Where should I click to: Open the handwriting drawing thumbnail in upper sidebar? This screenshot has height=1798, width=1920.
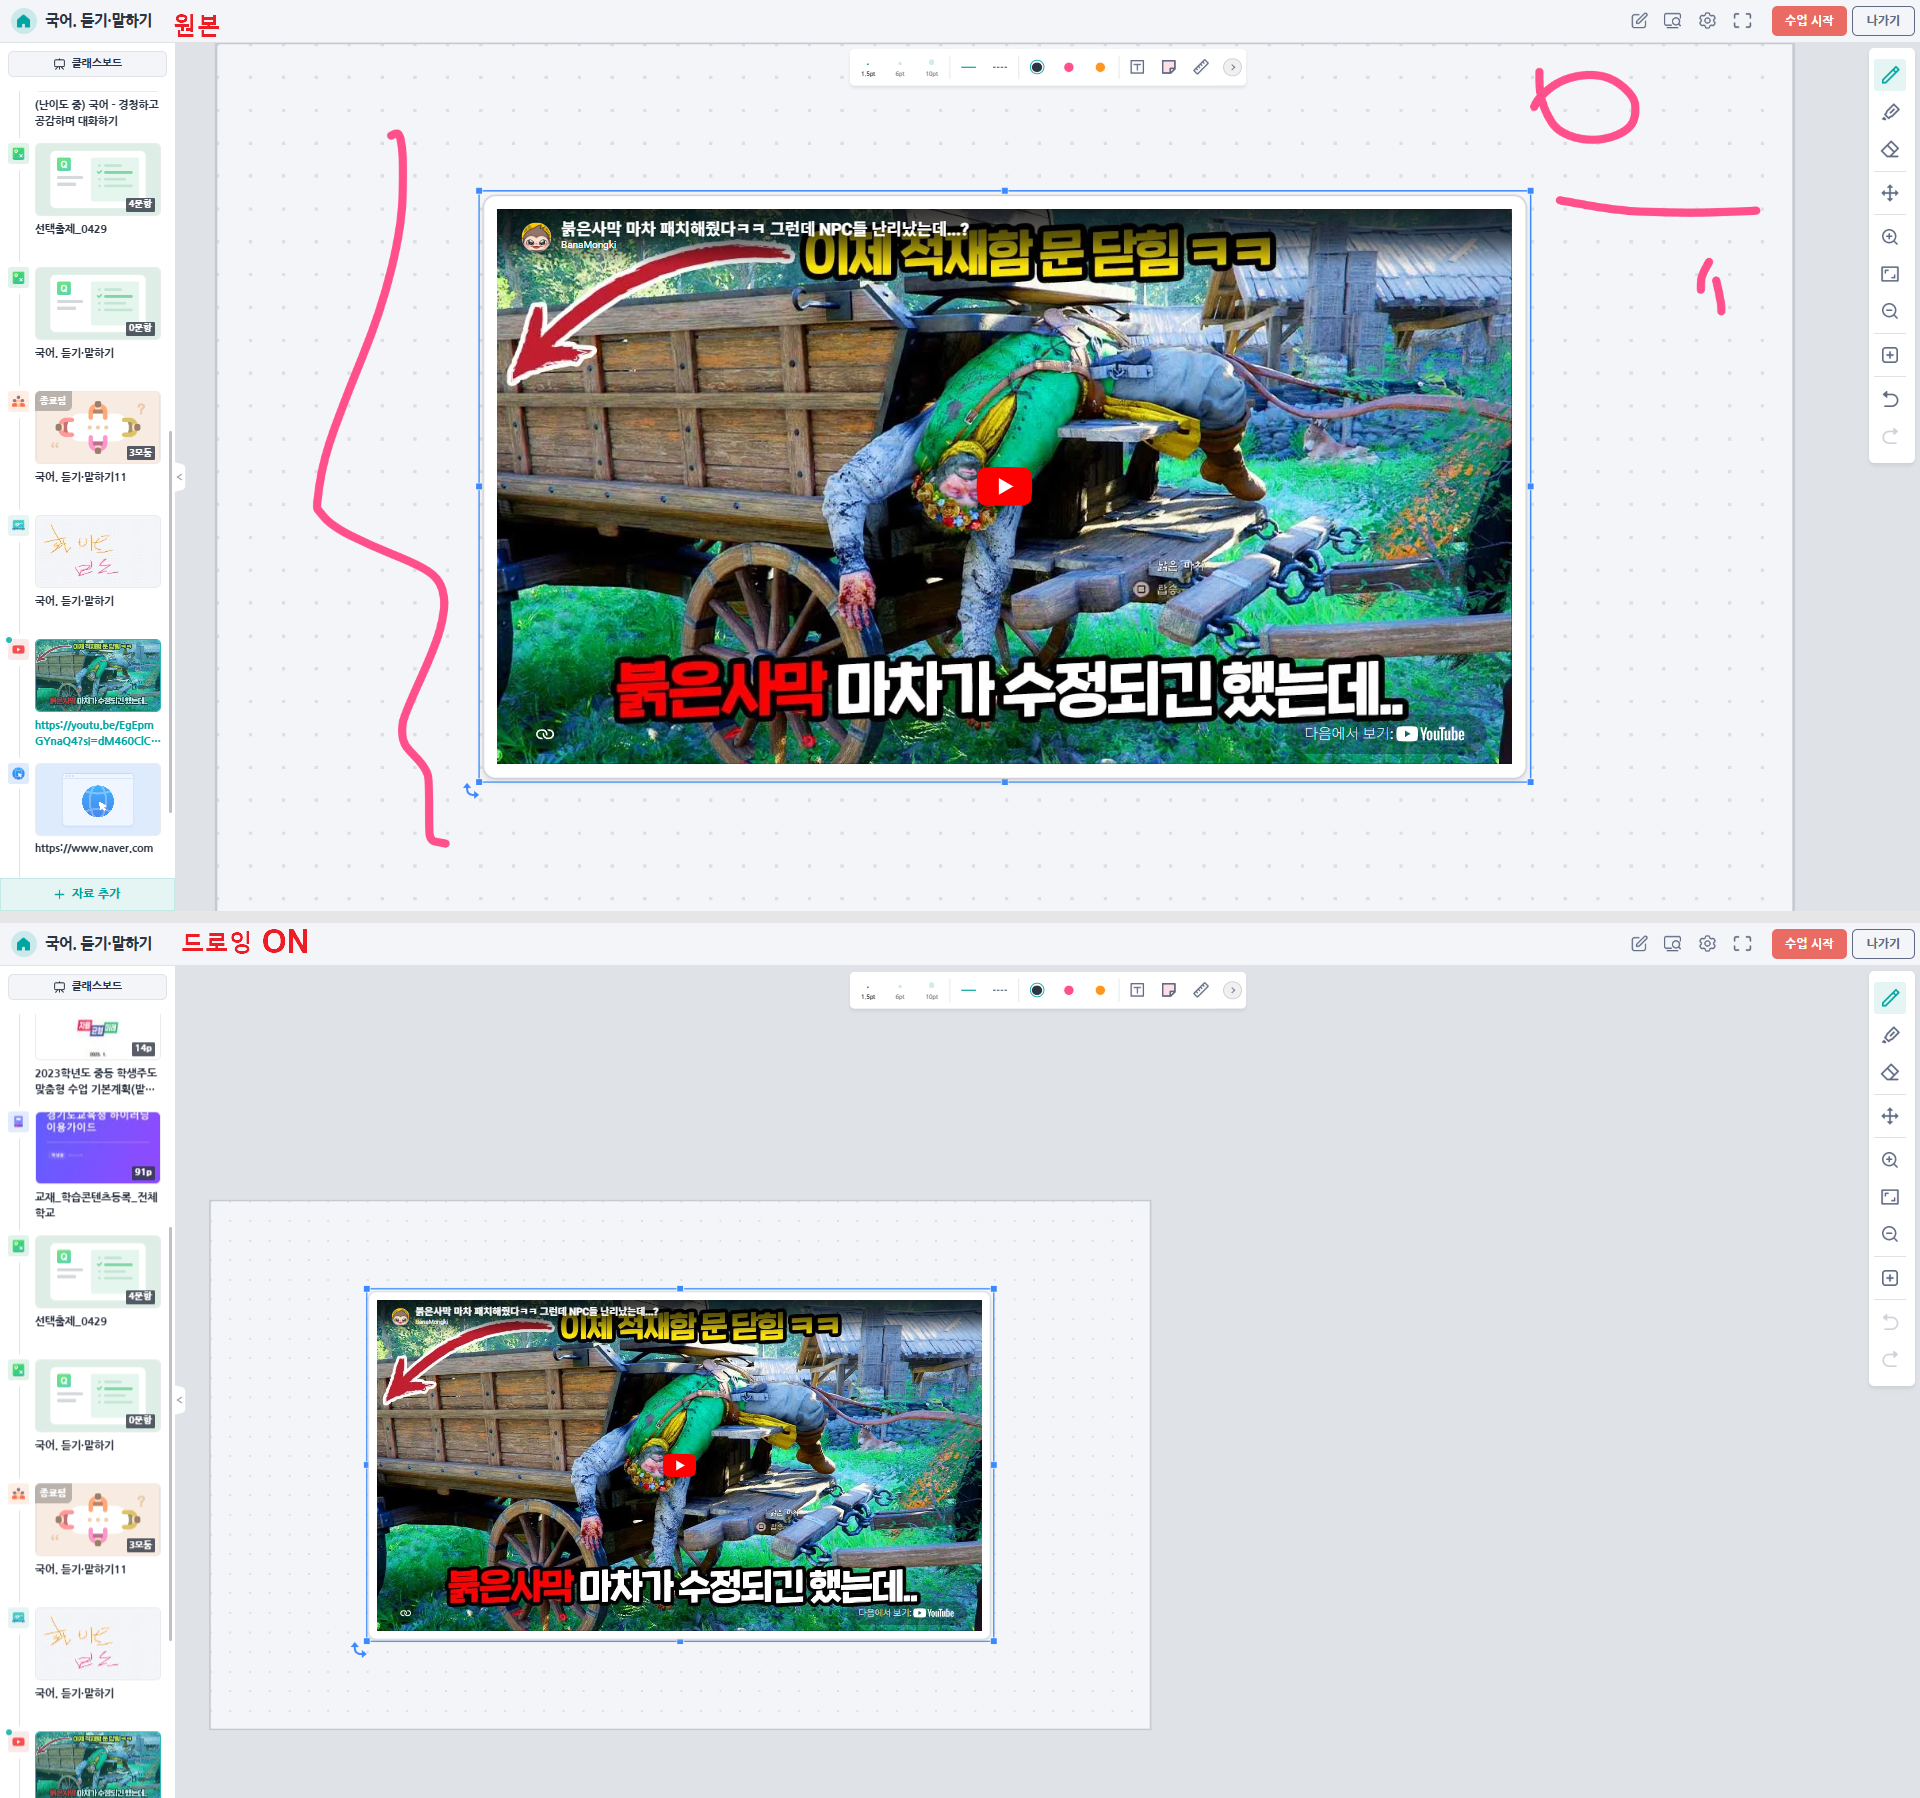[x=98, y=551]
